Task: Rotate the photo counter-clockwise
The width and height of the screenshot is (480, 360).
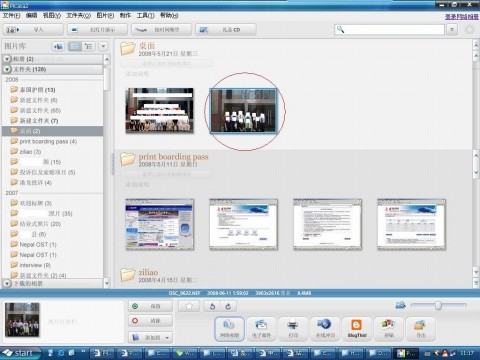Action: 212,306
